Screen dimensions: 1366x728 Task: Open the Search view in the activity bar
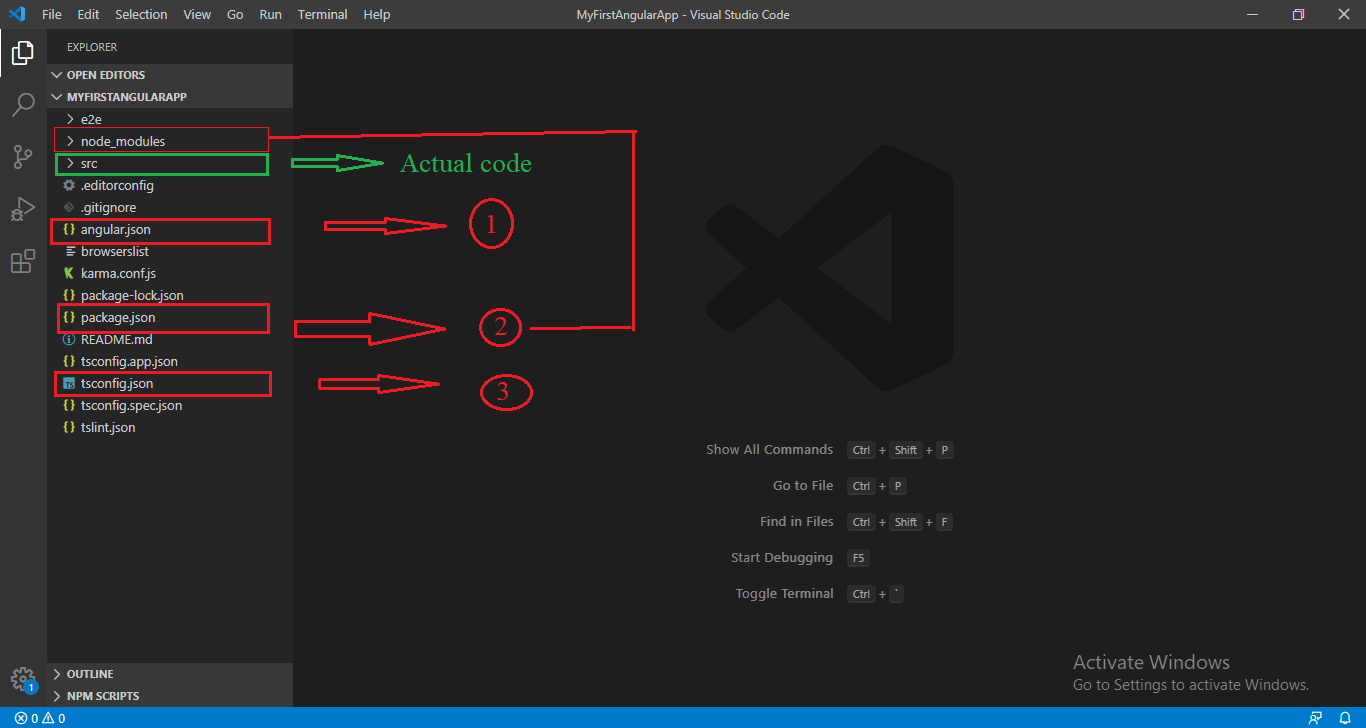(x=22, y=105)
